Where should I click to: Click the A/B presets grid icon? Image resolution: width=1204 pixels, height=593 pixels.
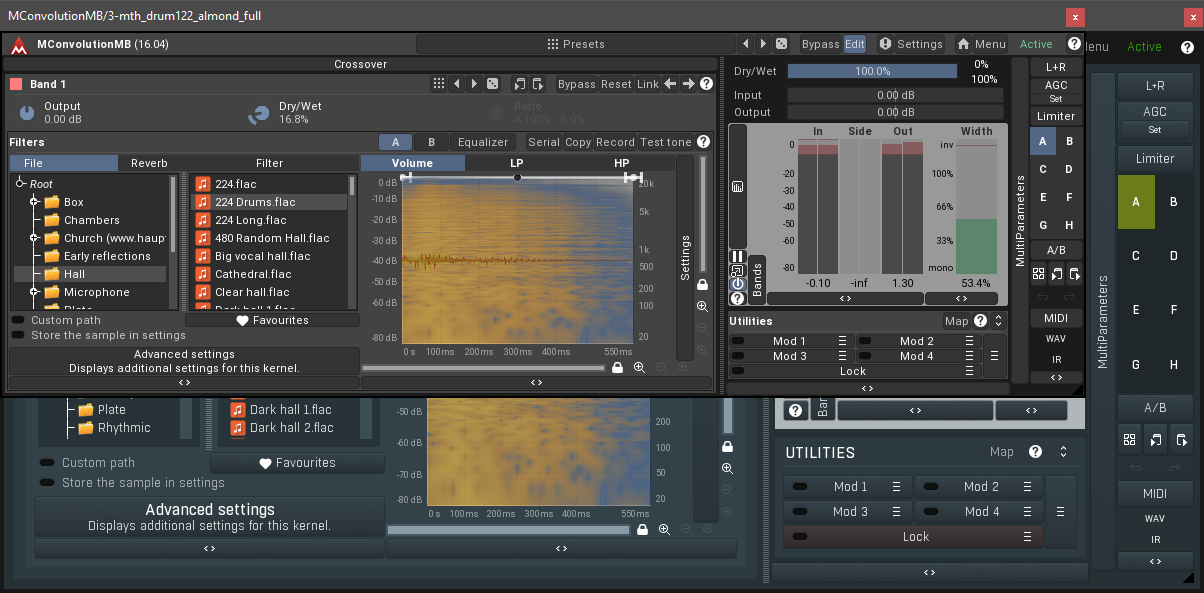point(1038,273)
